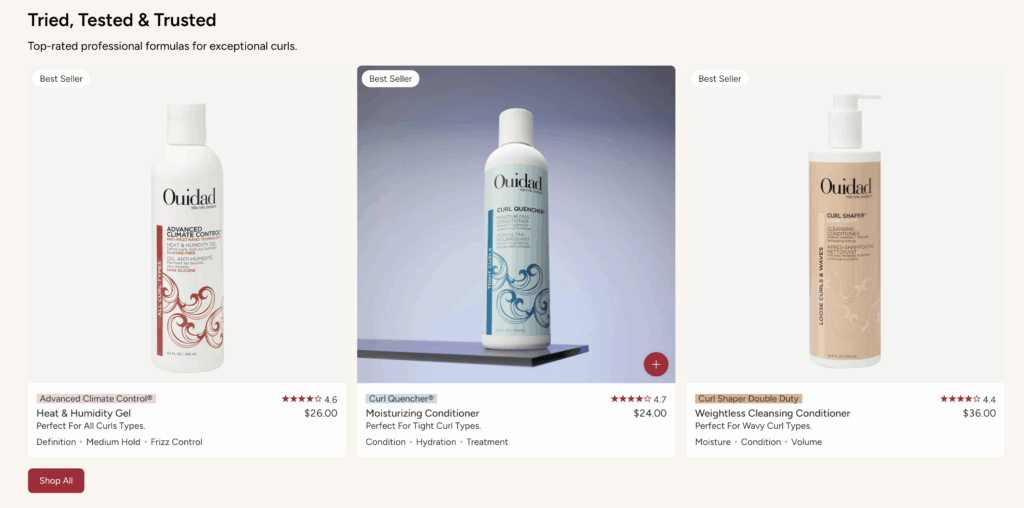Click the red plus quick-add icon
The image size is (1024, 508).
656,364
